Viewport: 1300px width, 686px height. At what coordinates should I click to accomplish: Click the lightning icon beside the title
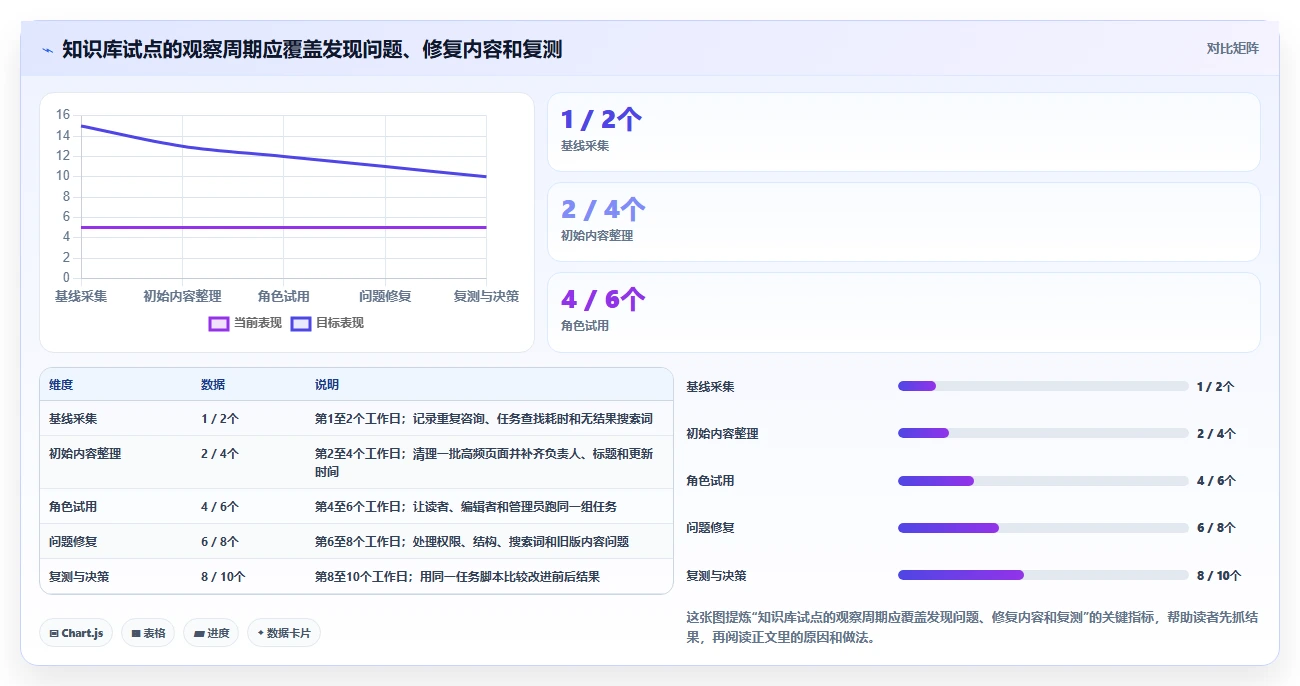click(47, 49)
